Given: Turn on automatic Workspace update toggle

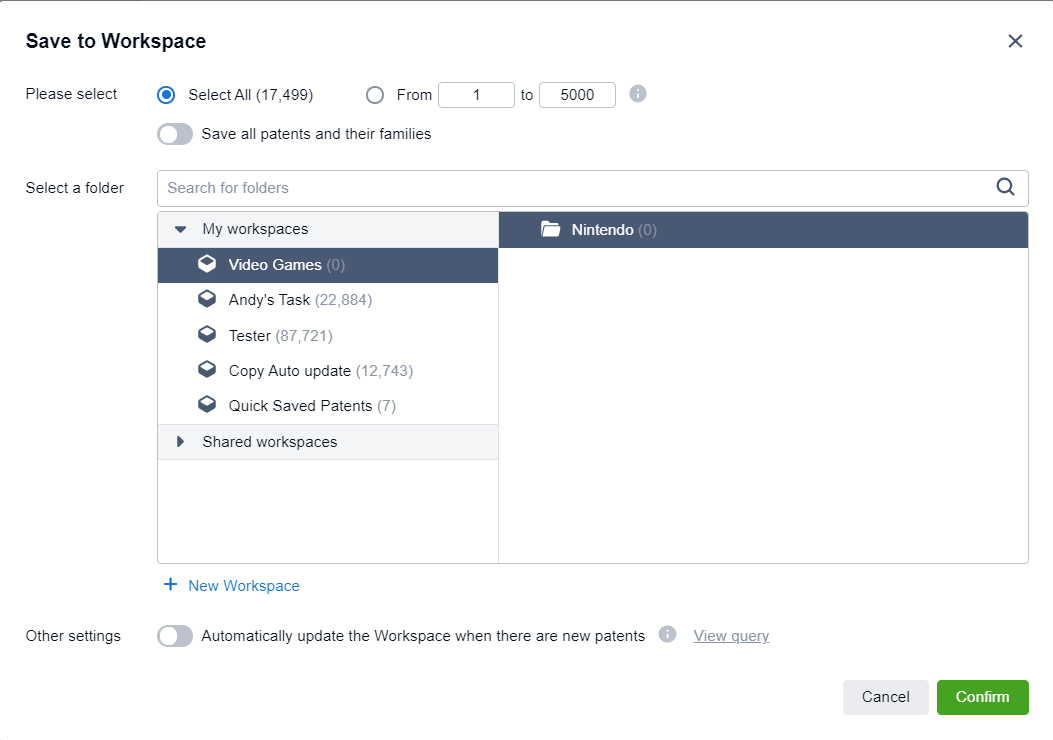Looking at the screenshot, I should 175,636.
